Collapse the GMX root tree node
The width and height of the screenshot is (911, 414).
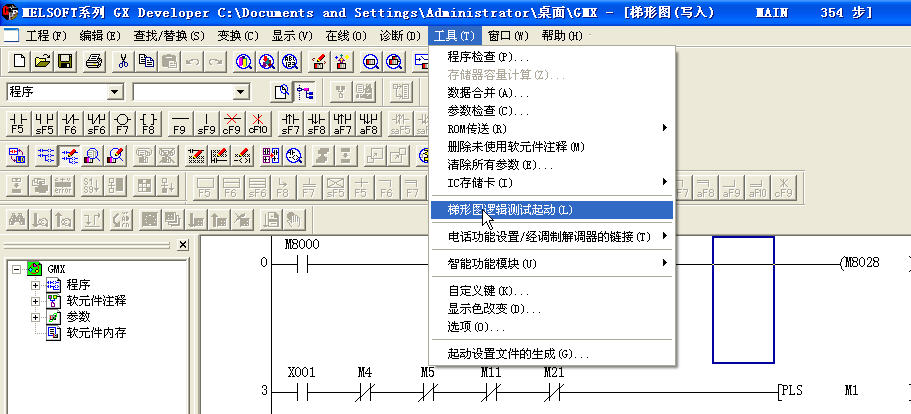pos(16,269)
